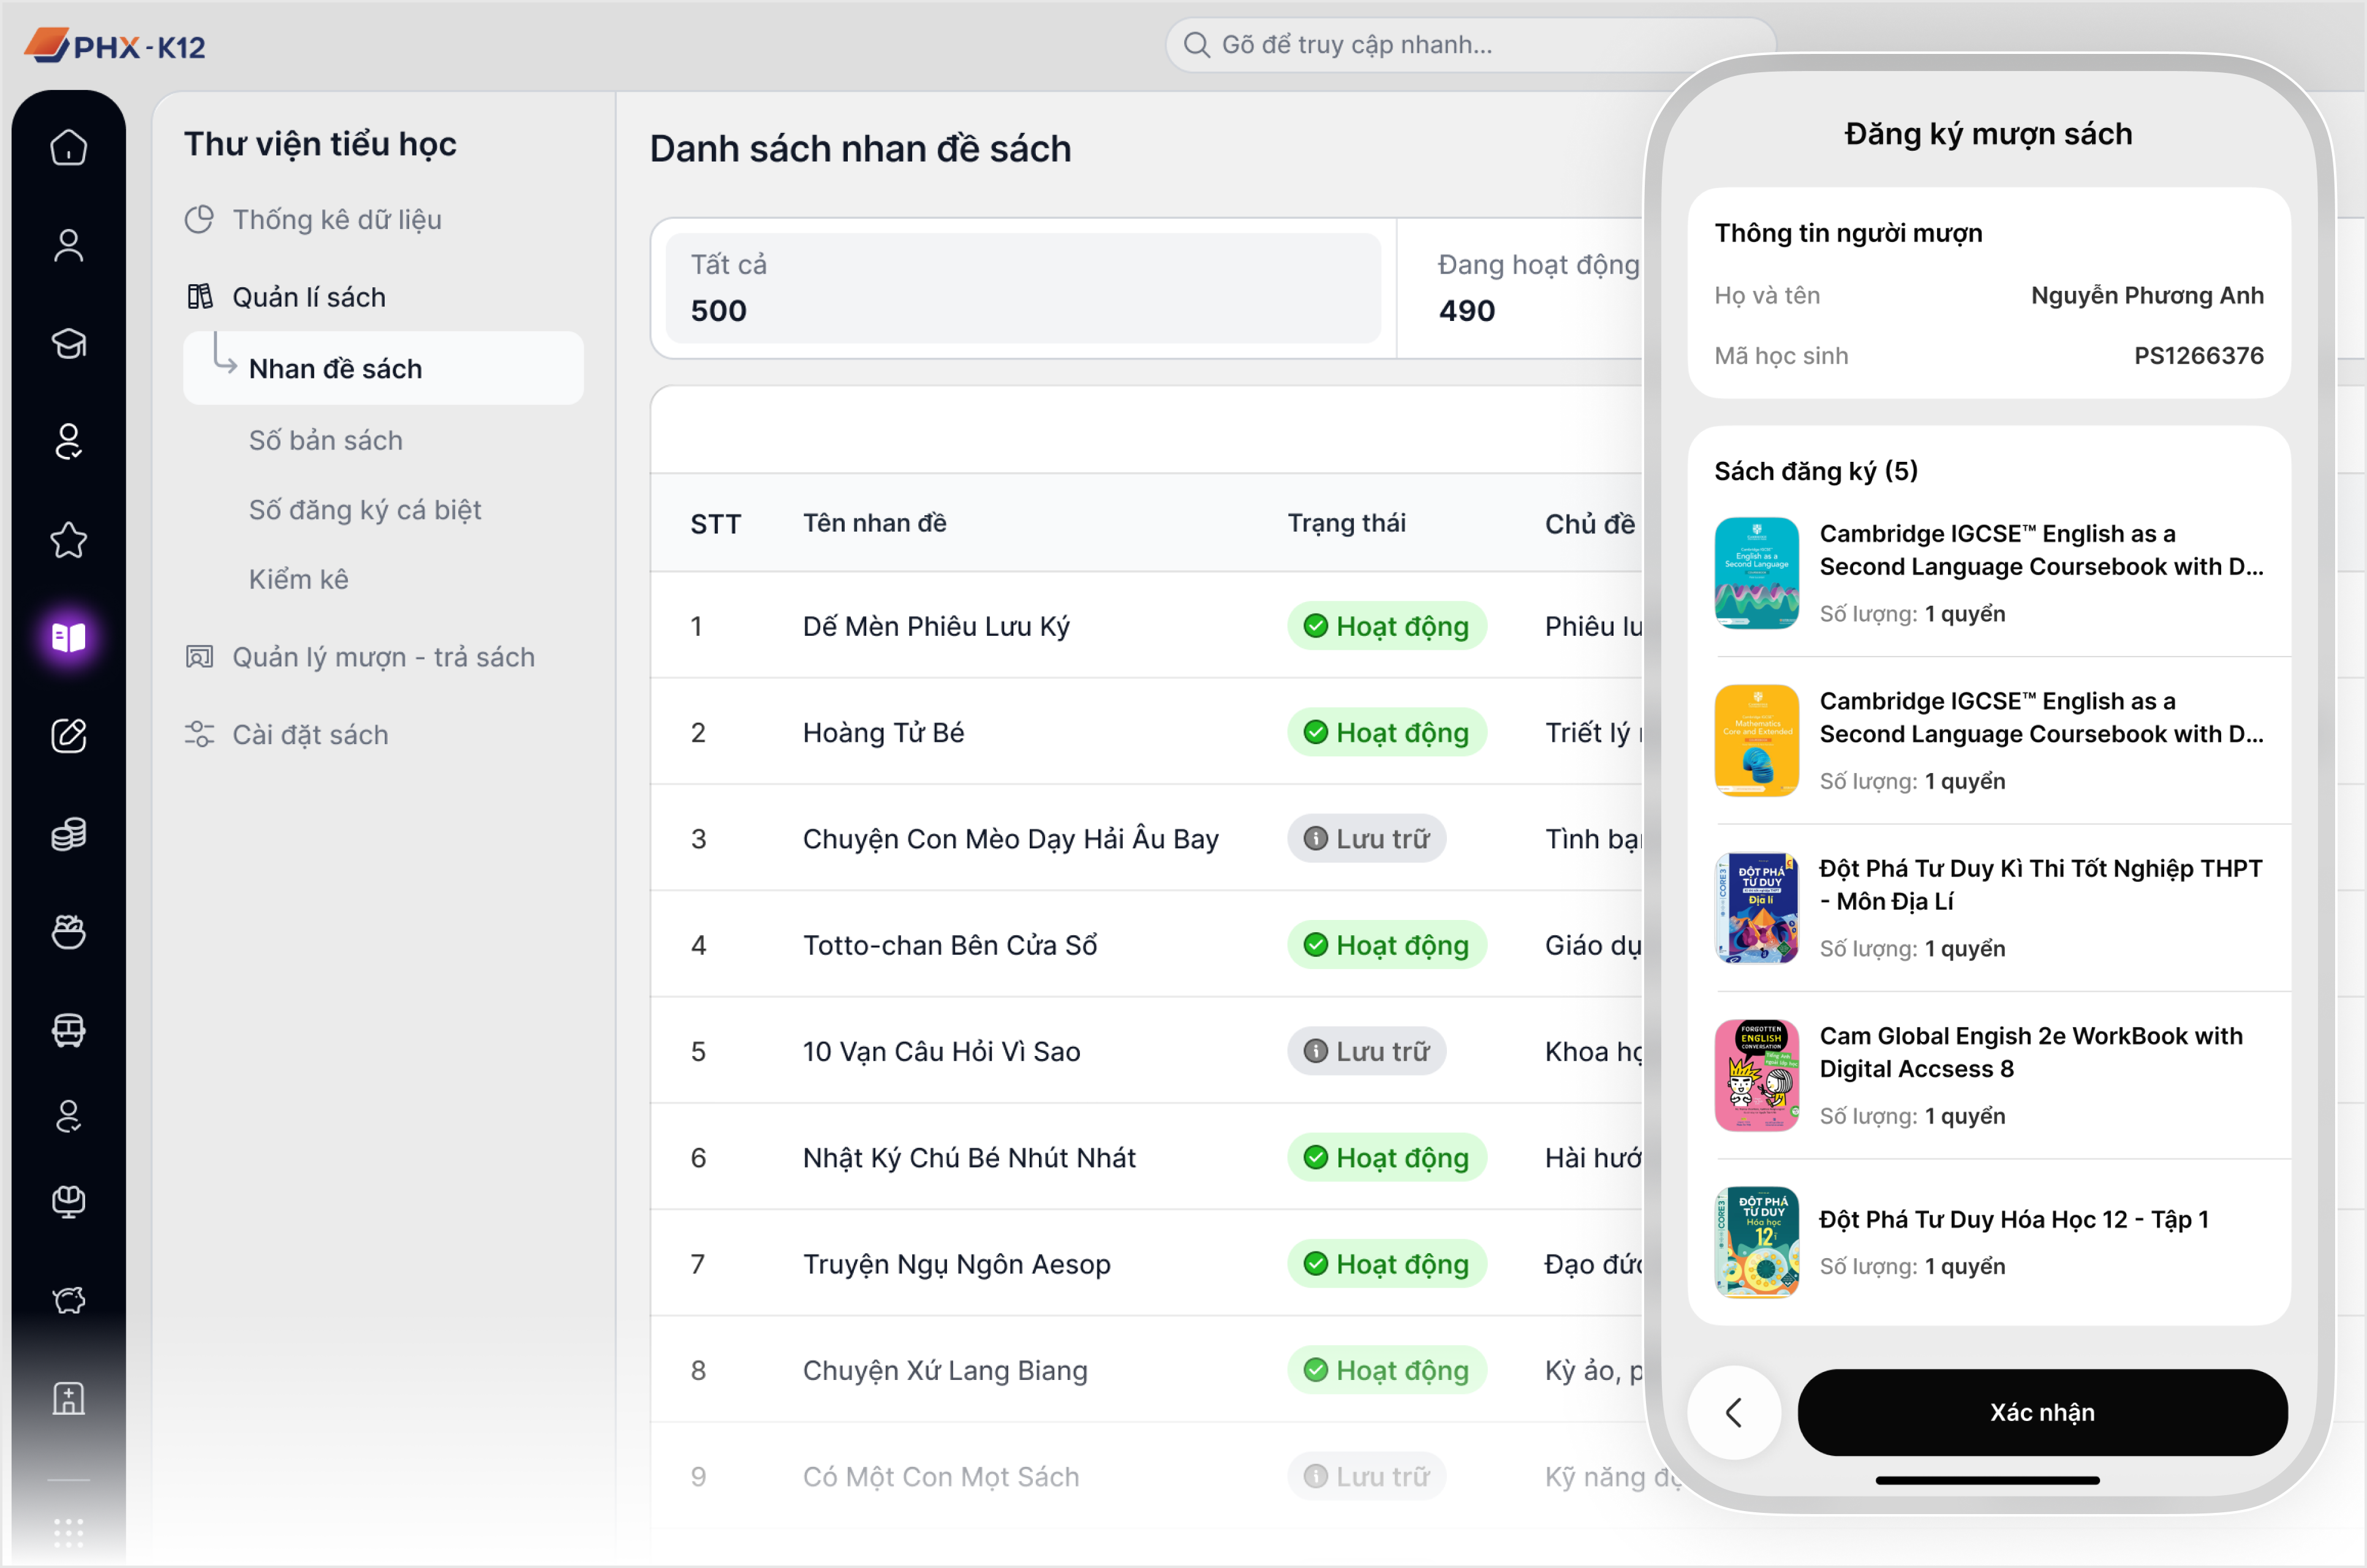Open the star icon in sidebar
The height and width of the screenshot is (1568, 2367).
pos(68,540)
